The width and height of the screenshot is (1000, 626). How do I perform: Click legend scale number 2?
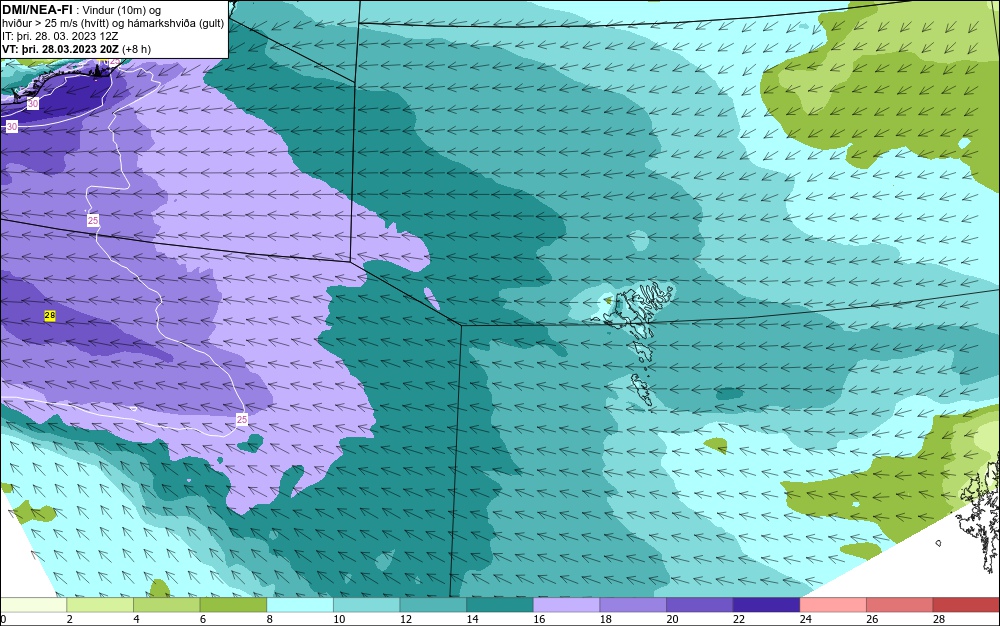(70, 619)
